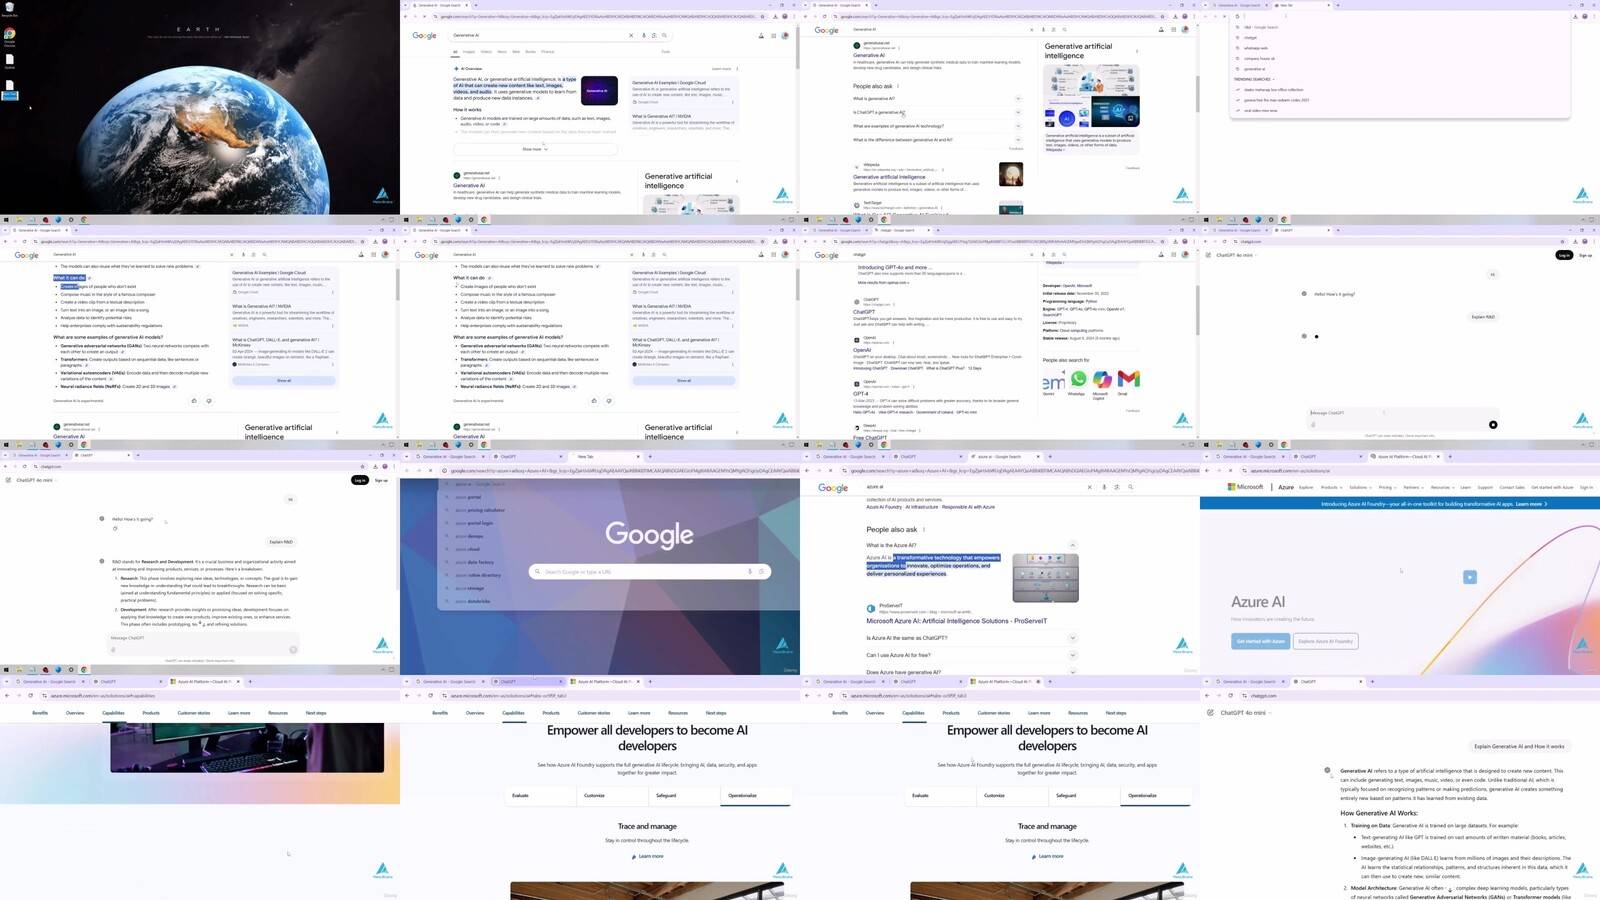Expand 'Is ChatGPT a generative AI?' question

1018,112
